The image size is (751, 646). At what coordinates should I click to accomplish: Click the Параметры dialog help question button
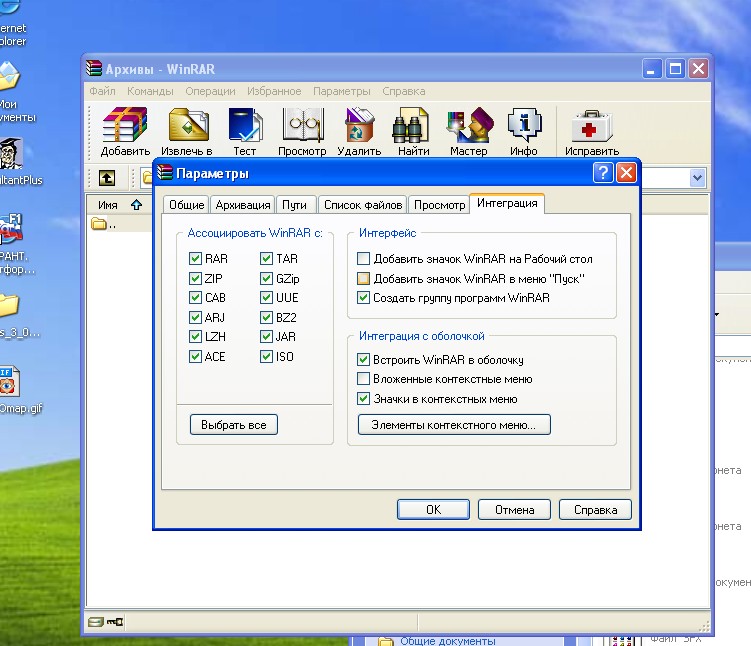(603, 172)
